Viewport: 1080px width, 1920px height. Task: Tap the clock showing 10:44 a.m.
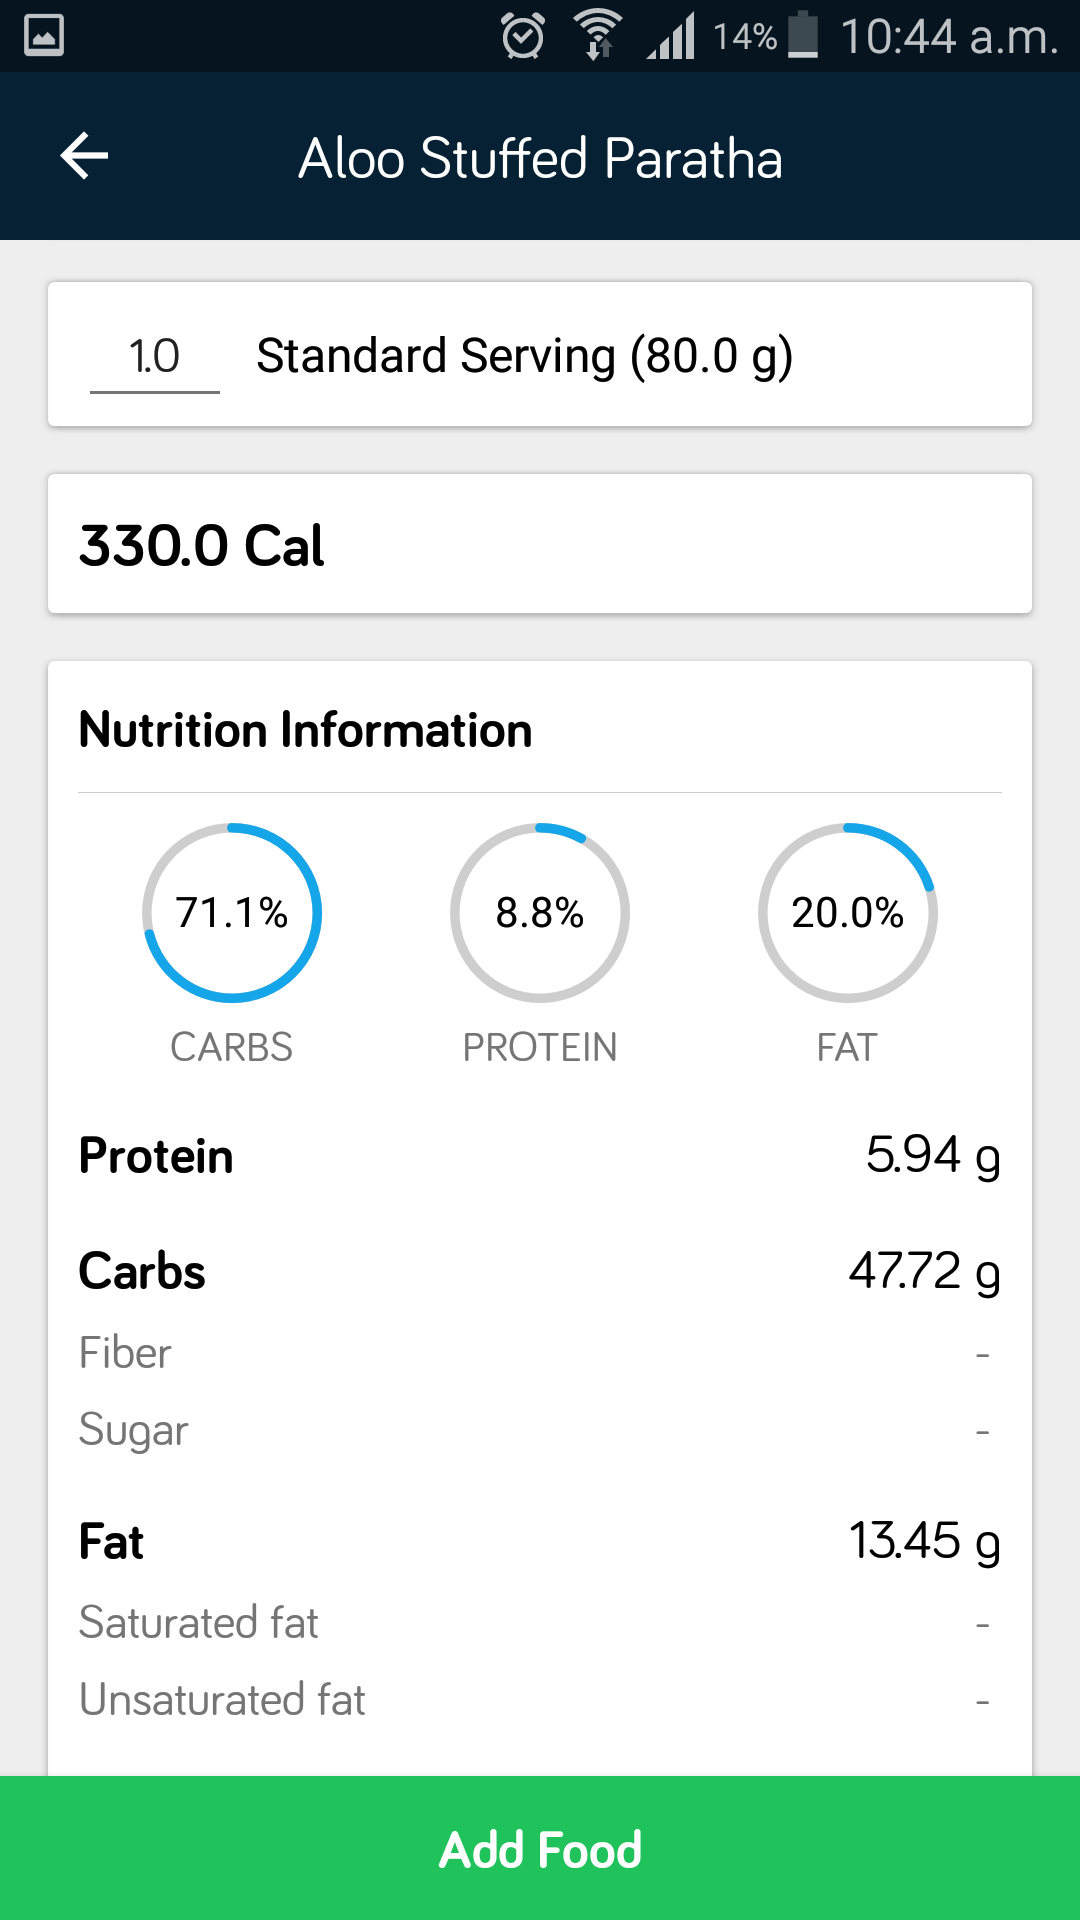[x=948, y=37]
